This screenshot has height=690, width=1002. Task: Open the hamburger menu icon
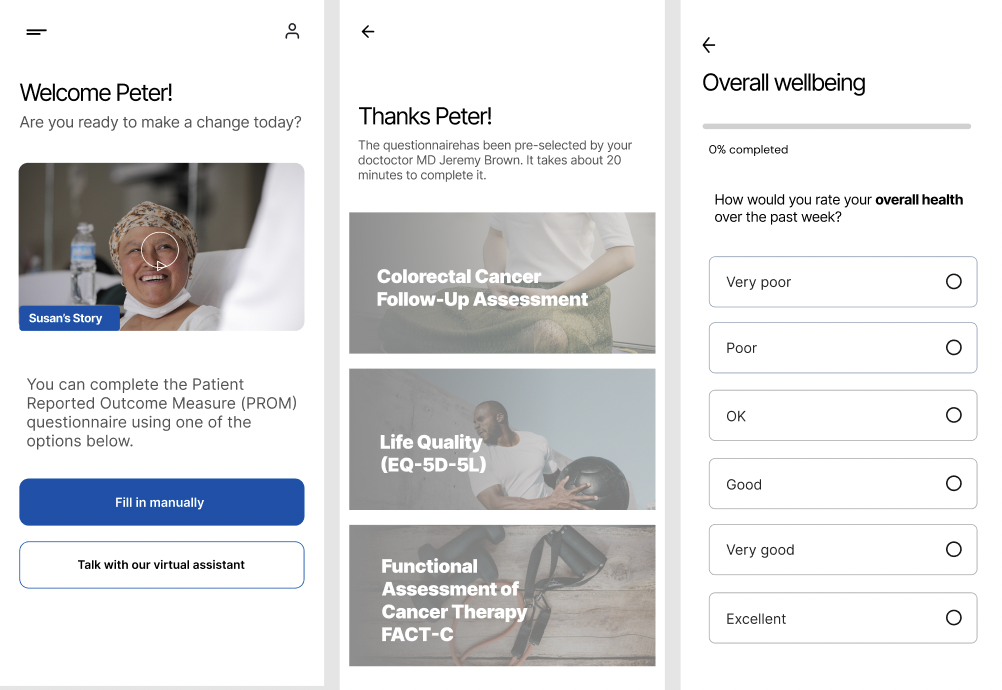pos(36,31)
